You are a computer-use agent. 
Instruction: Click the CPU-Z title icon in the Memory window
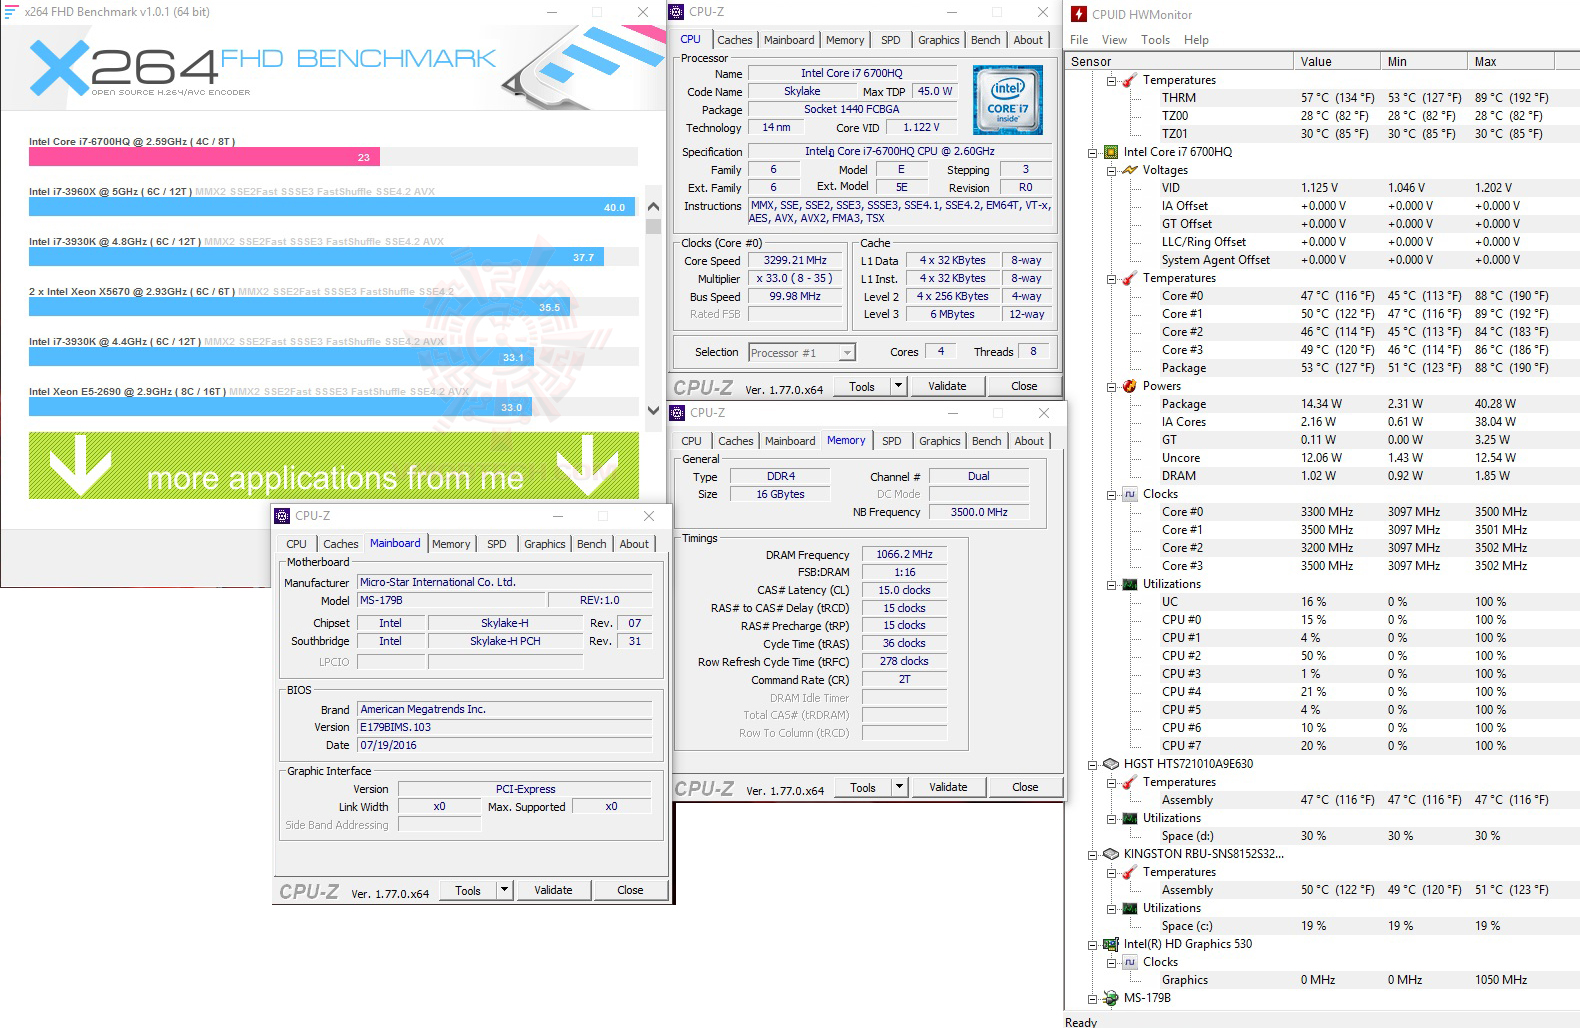677,413
